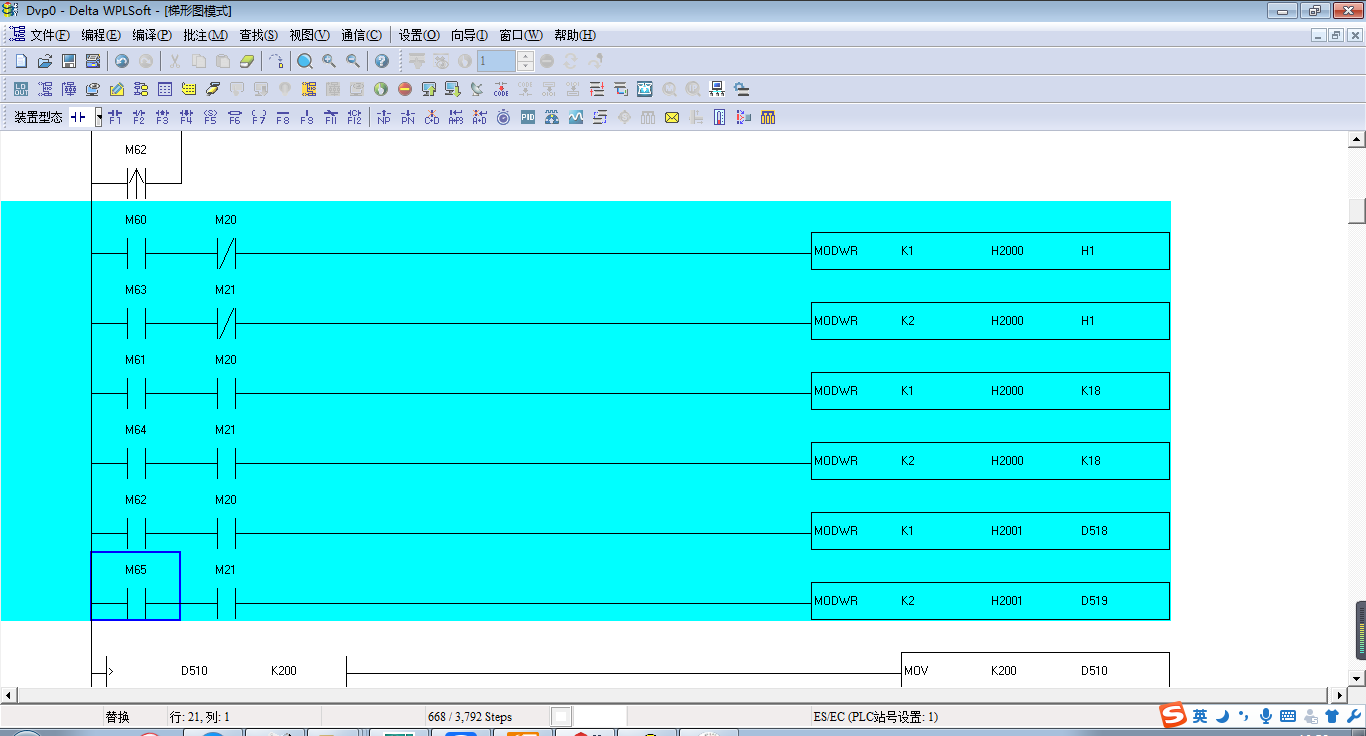Click the blue question mark Help icon
Image resolution: width=1366 pixels, height=736 pixels.
click(381, 61)
